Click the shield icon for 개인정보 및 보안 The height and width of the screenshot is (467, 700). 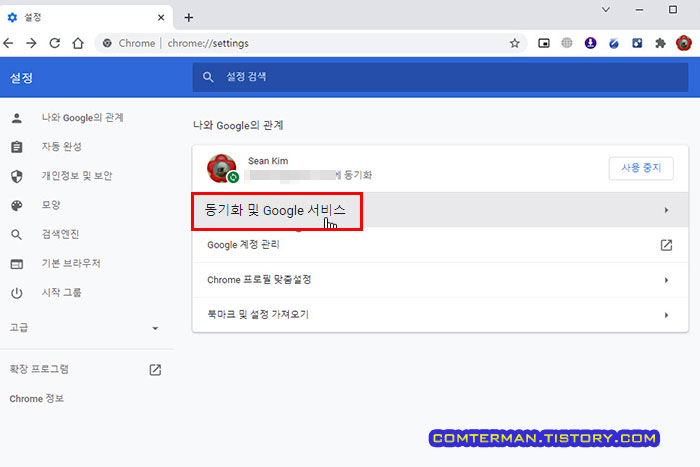click(17, 176)
